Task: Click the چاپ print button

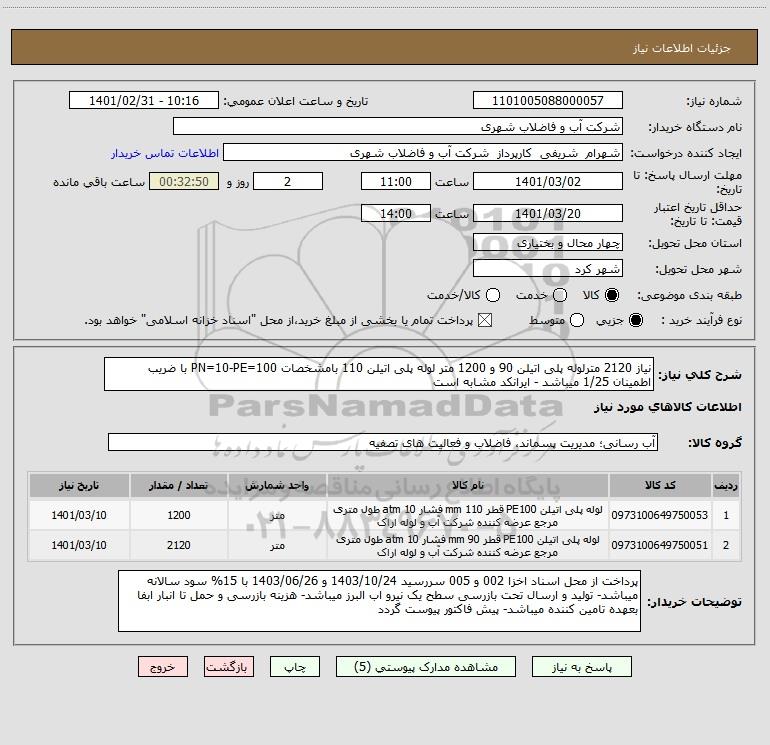Action: pos(295,667)
